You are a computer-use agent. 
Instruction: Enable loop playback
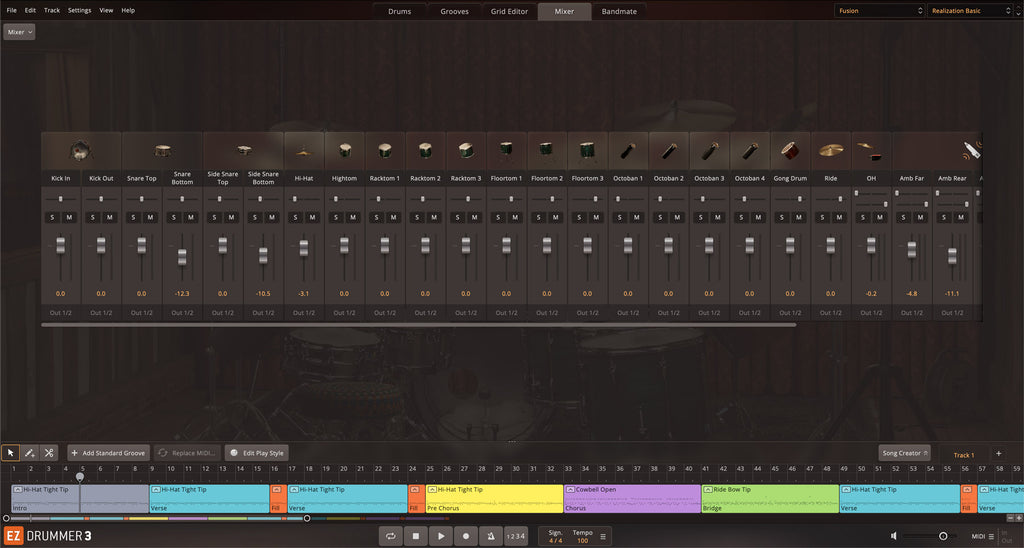[392, 537]
